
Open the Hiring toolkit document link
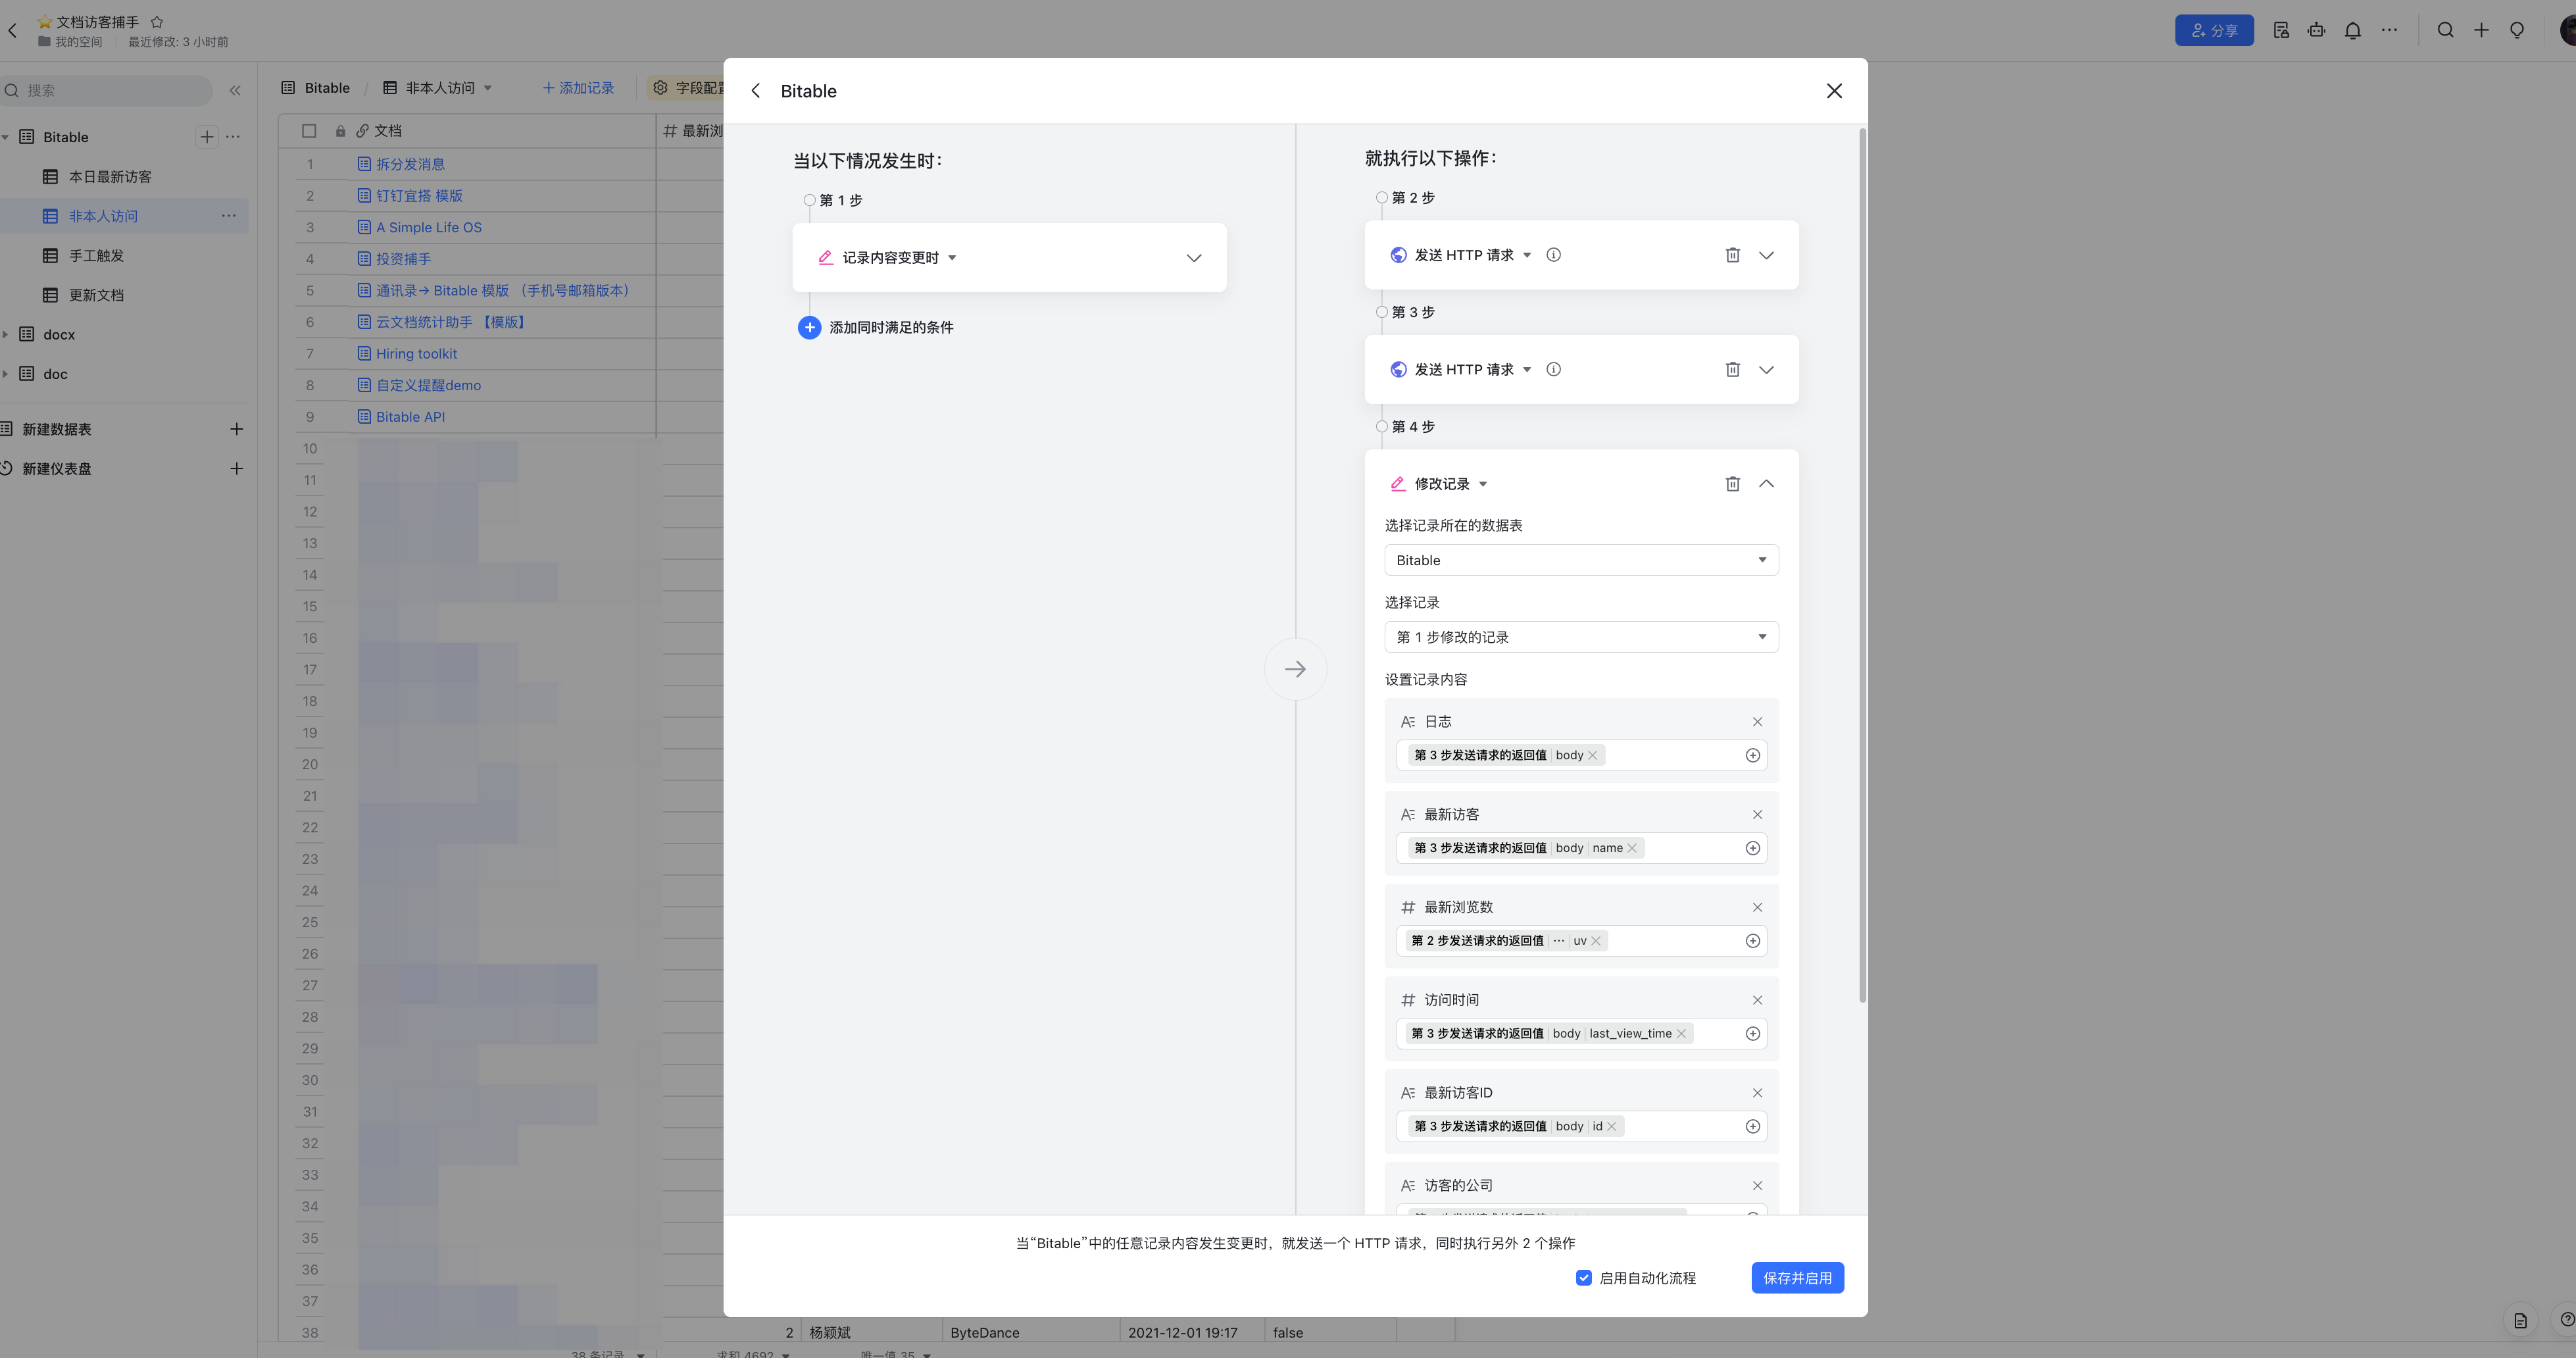[x=416, y=354]
